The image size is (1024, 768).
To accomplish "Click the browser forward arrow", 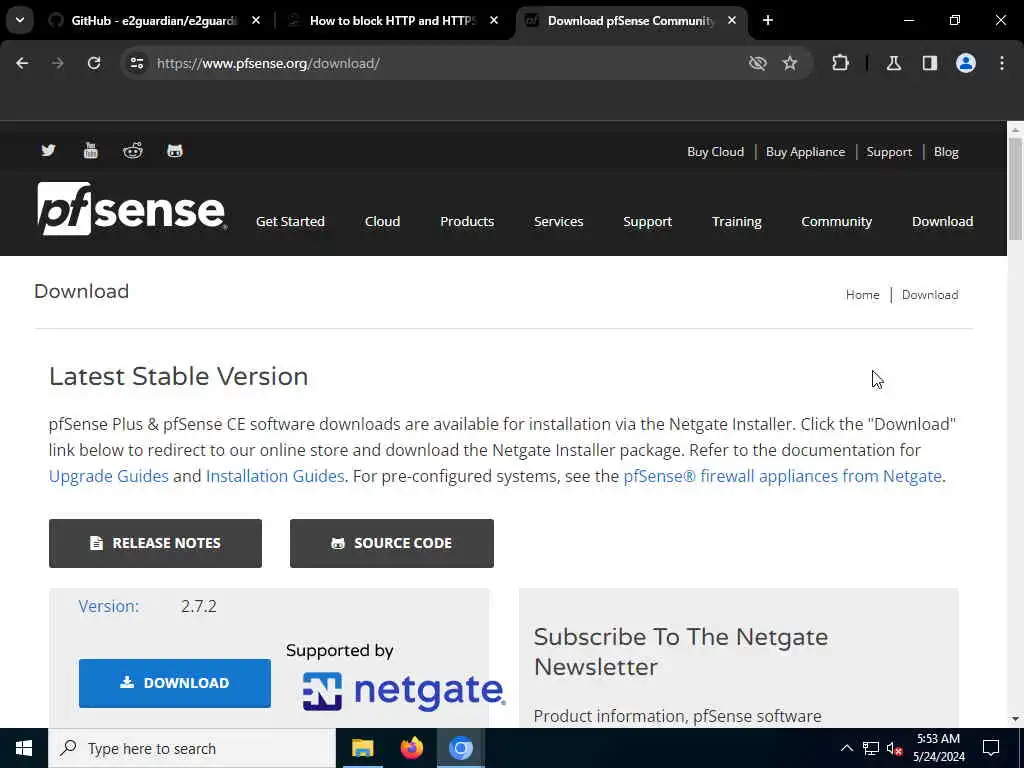I will point(57,63).
